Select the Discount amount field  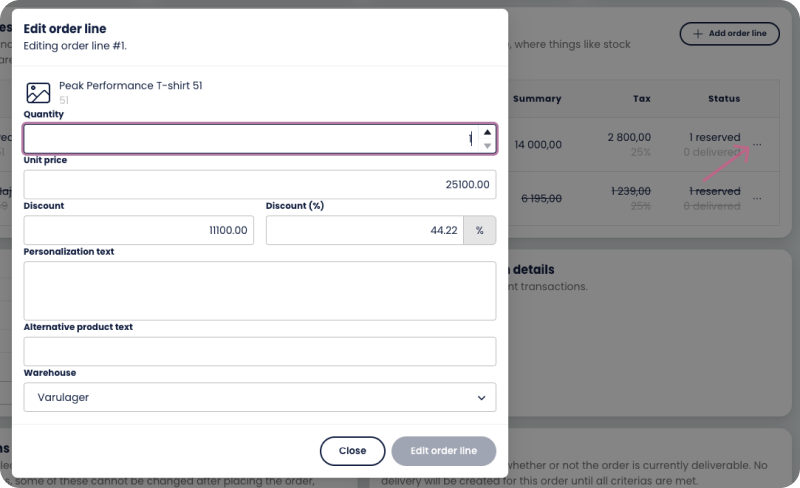pyautogui.click(x=139, y=230)
